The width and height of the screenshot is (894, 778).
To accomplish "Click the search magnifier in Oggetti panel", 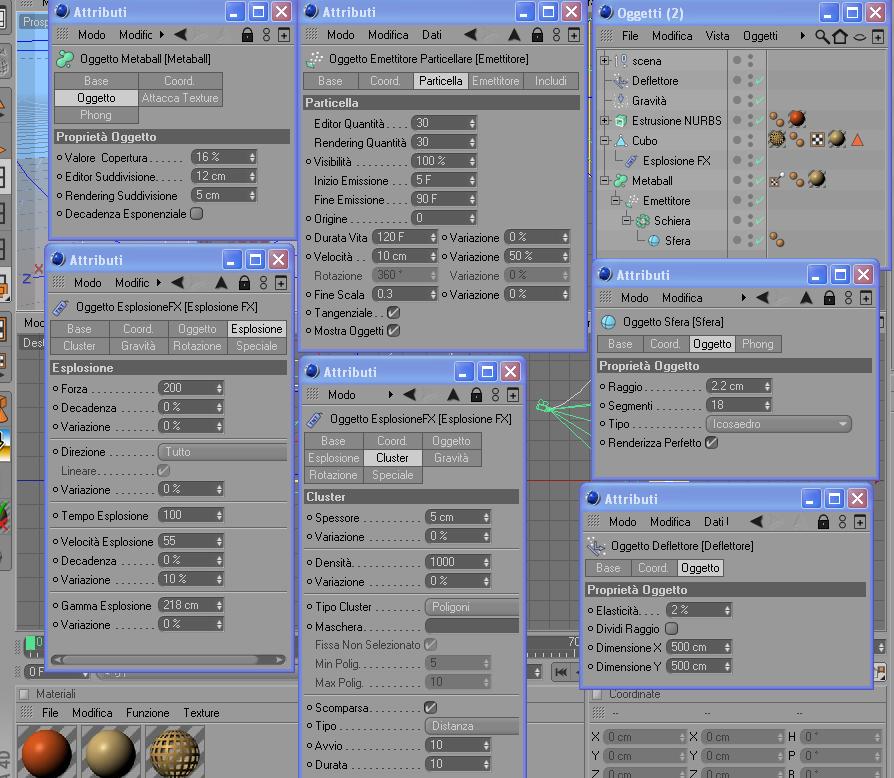I will tap(822, 36).
